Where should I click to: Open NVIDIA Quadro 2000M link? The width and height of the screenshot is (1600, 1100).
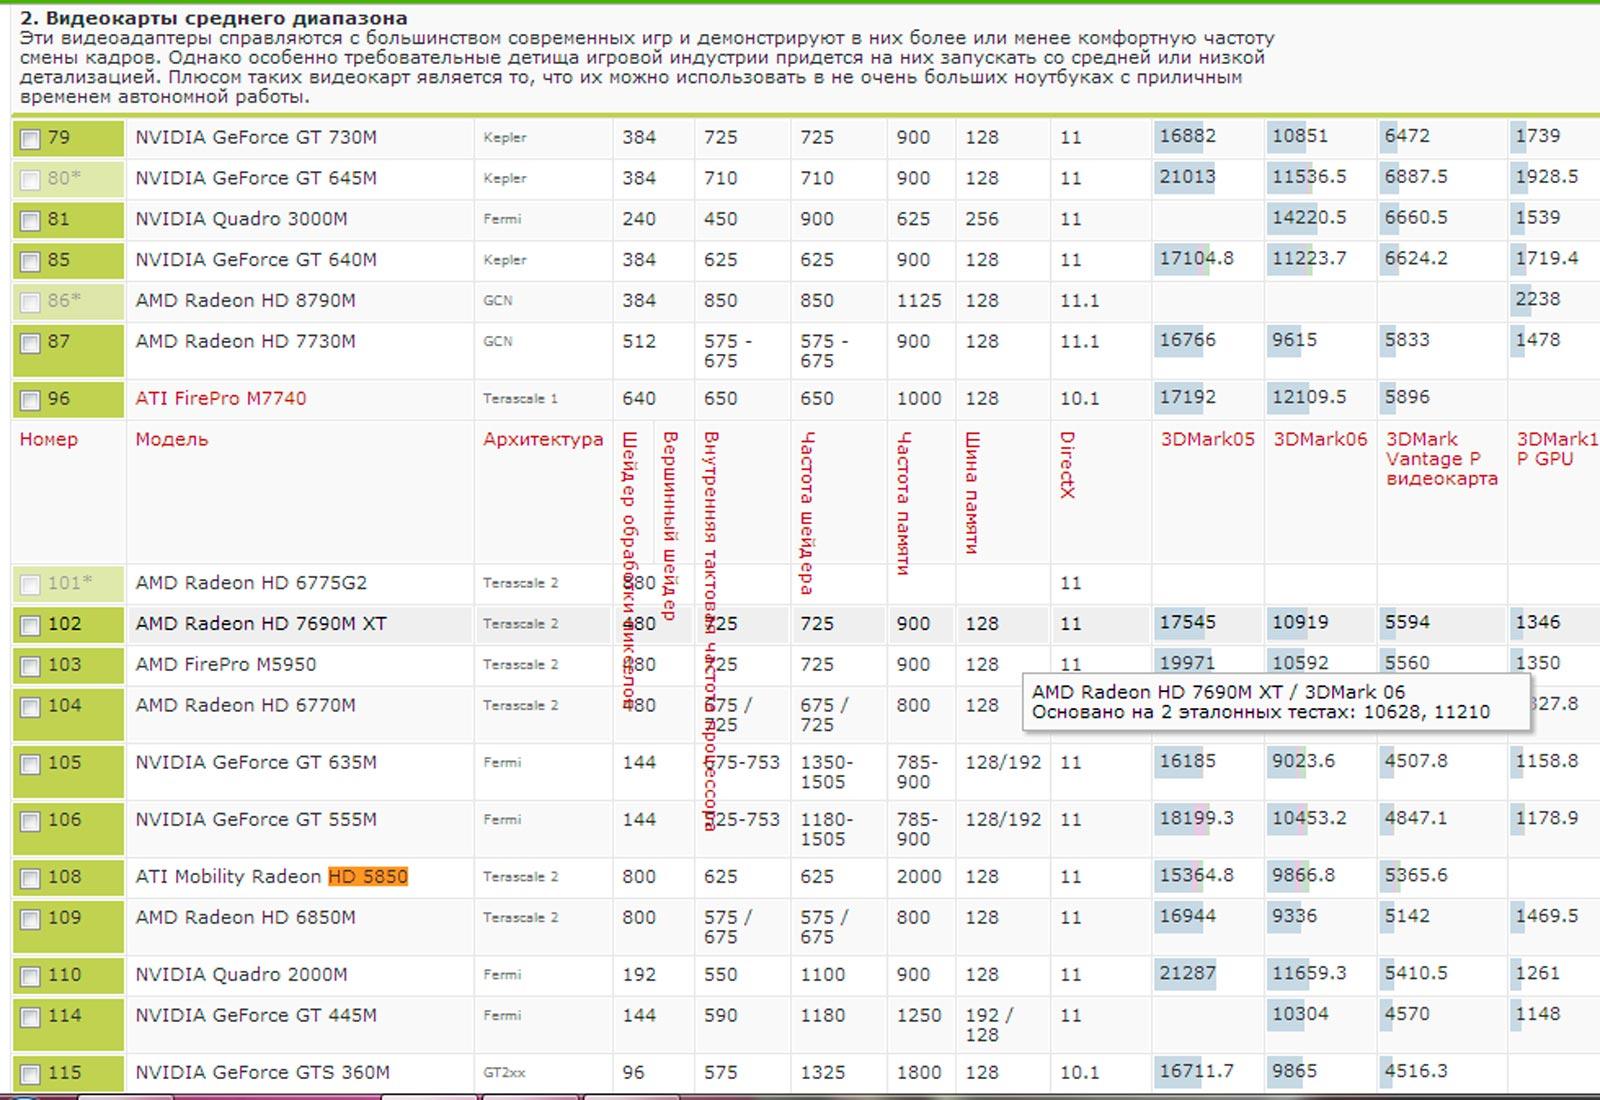point(241,975)
